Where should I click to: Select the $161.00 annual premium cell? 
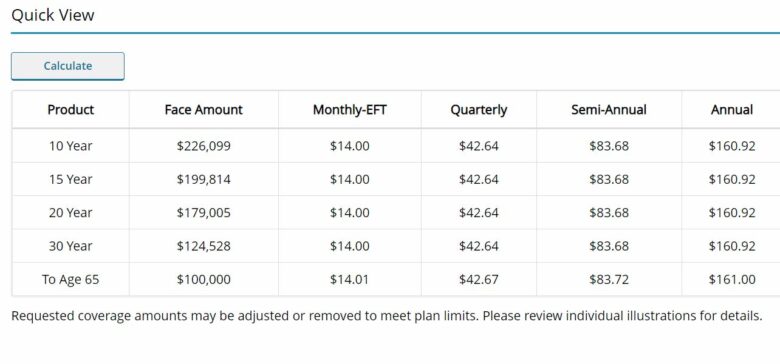click(732, 279)
